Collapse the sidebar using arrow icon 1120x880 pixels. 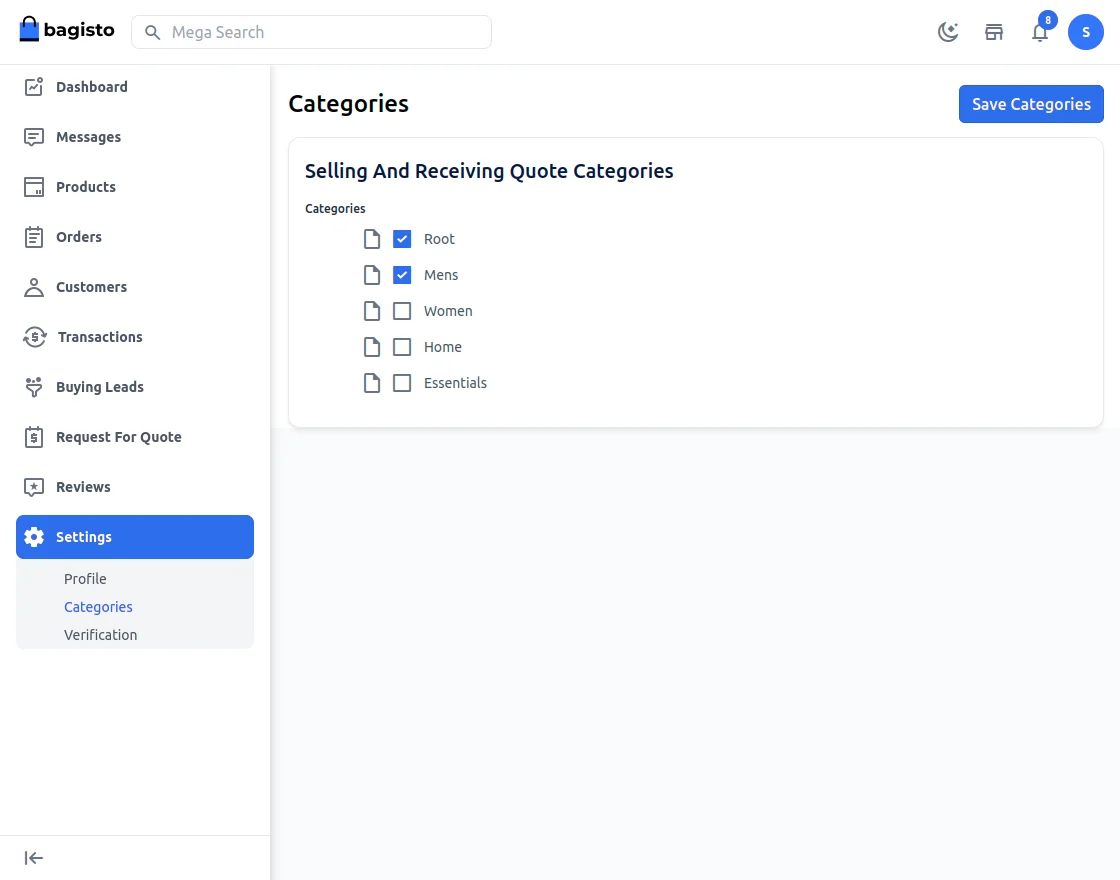(x=34, y=858)
